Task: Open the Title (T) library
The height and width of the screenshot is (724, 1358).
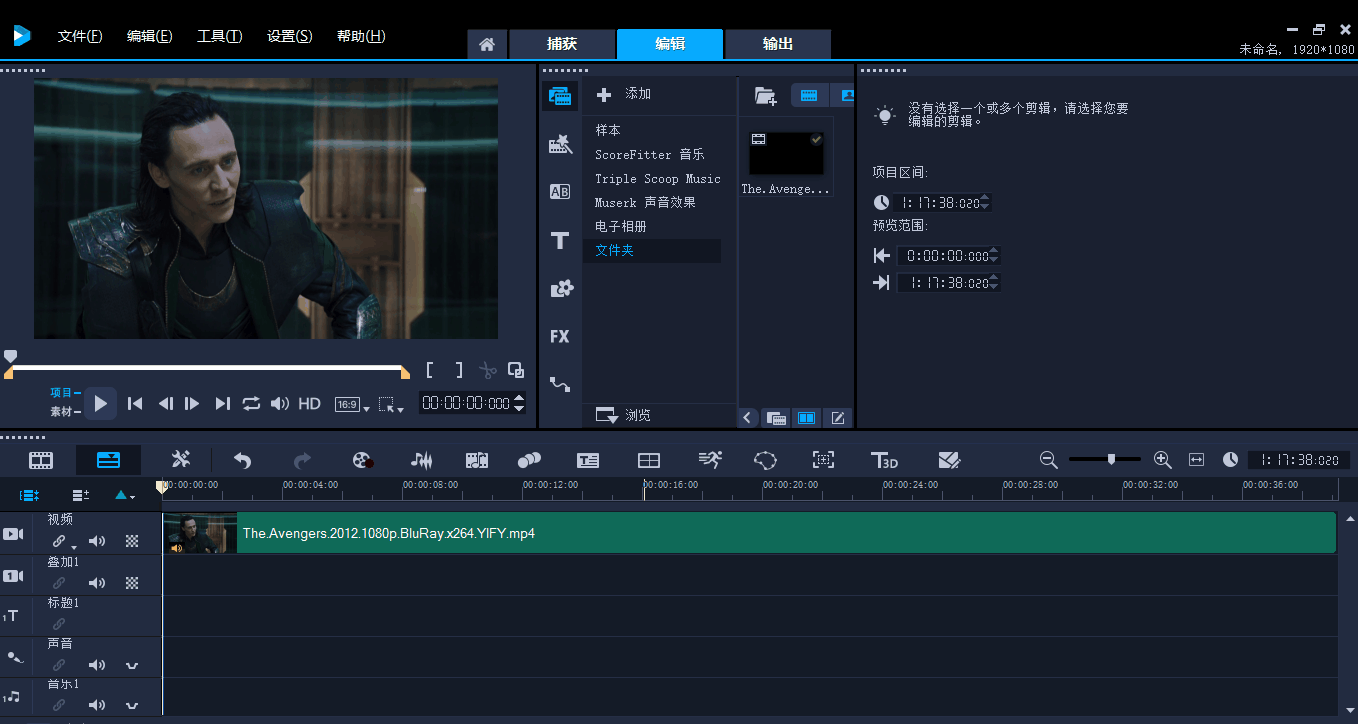Action: (x=560, y=240)
